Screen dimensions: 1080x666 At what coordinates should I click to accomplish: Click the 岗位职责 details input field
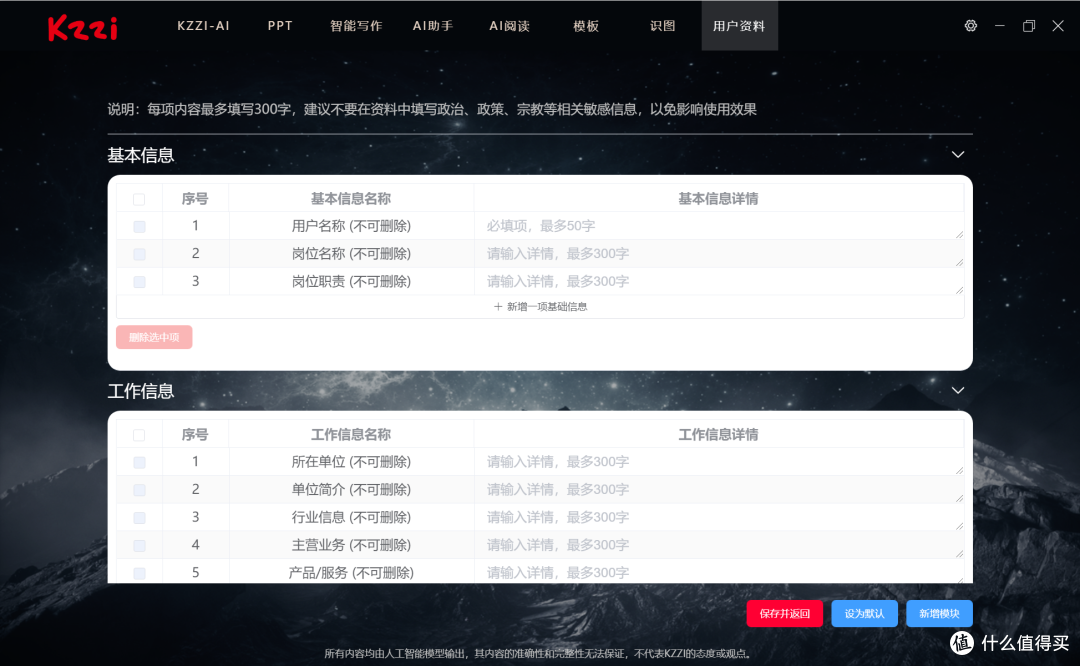[718, 281]
